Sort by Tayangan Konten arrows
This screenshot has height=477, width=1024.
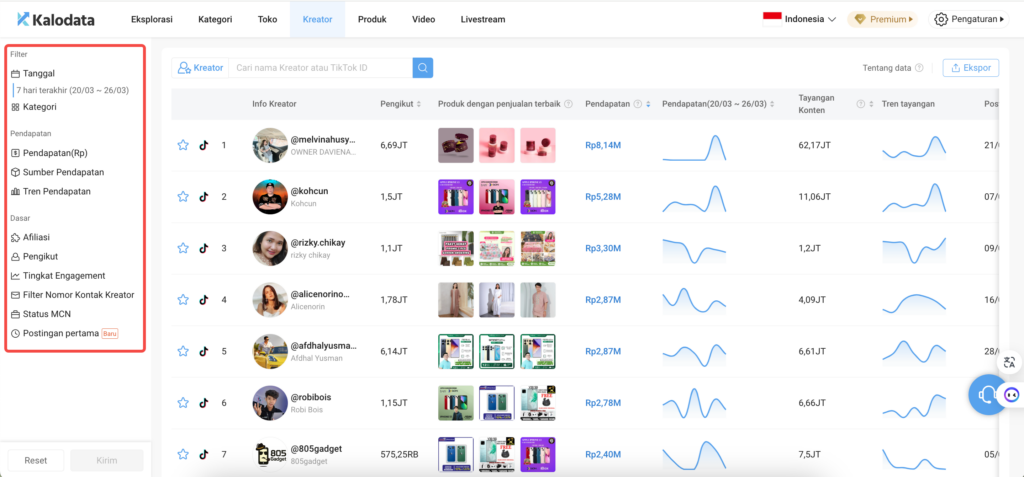pos(871,104)
